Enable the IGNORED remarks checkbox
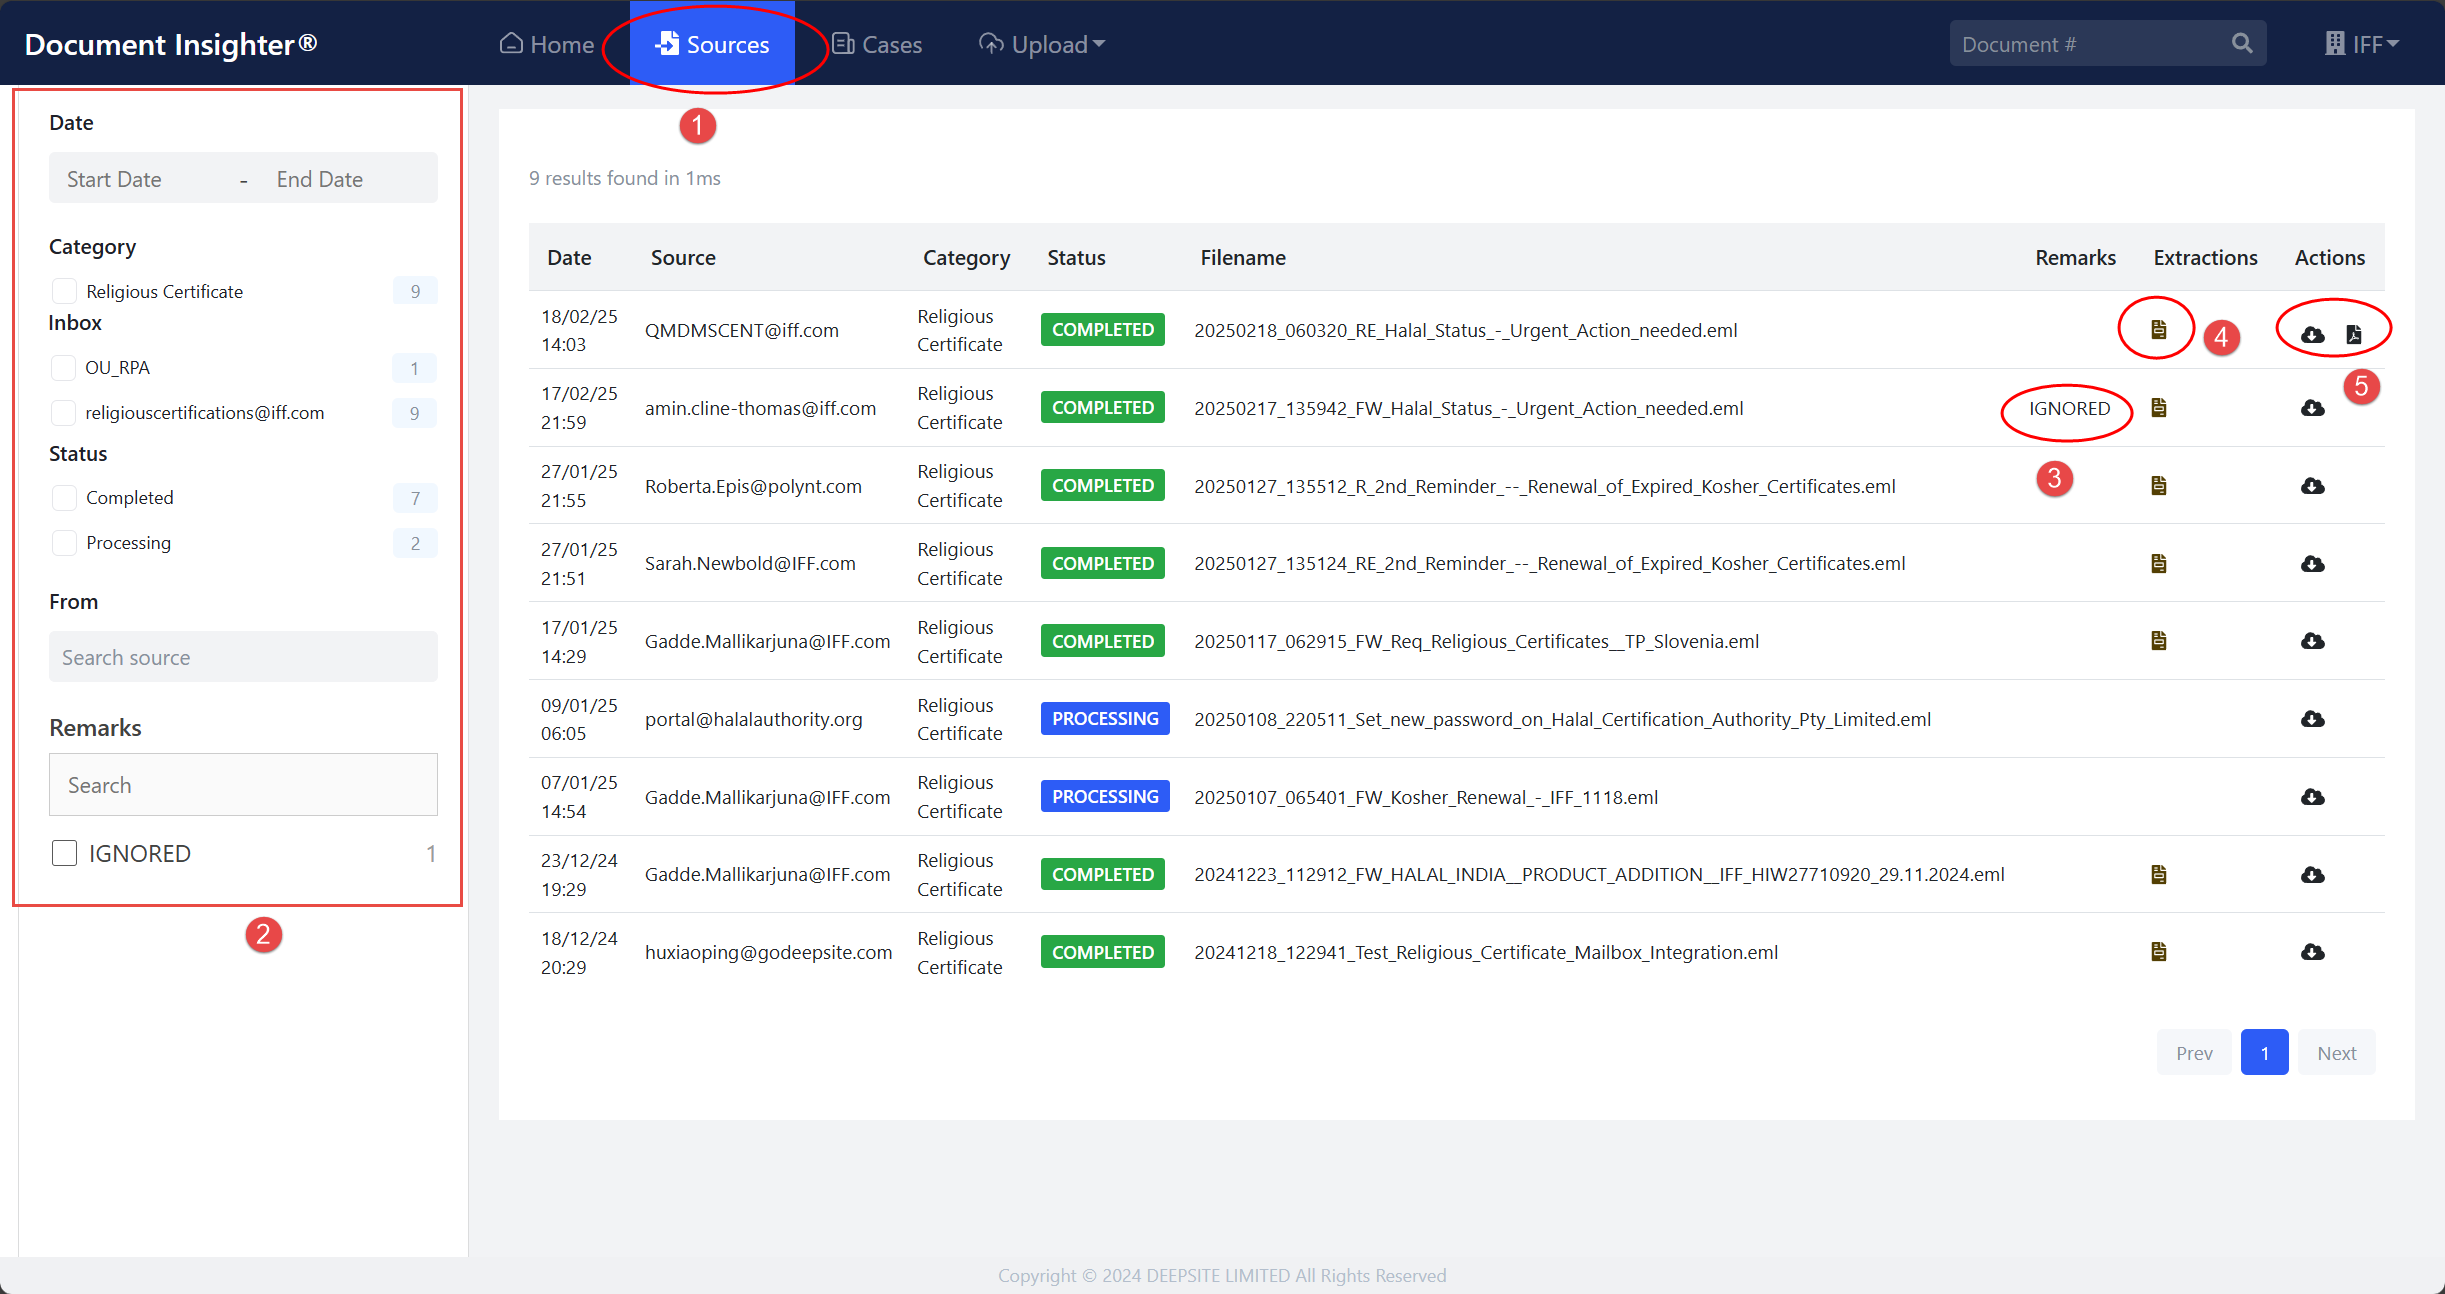 [x=64, y=853]
